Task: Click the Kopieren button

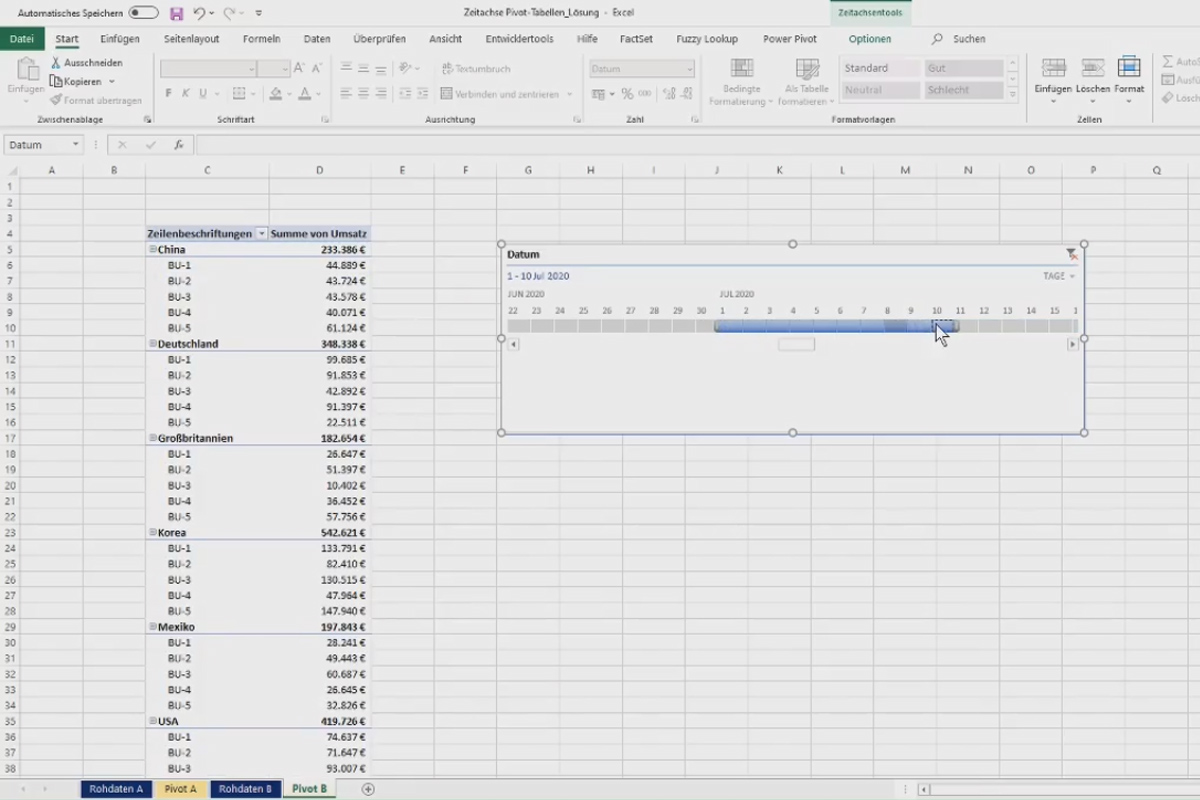Action: coord(76,81)
